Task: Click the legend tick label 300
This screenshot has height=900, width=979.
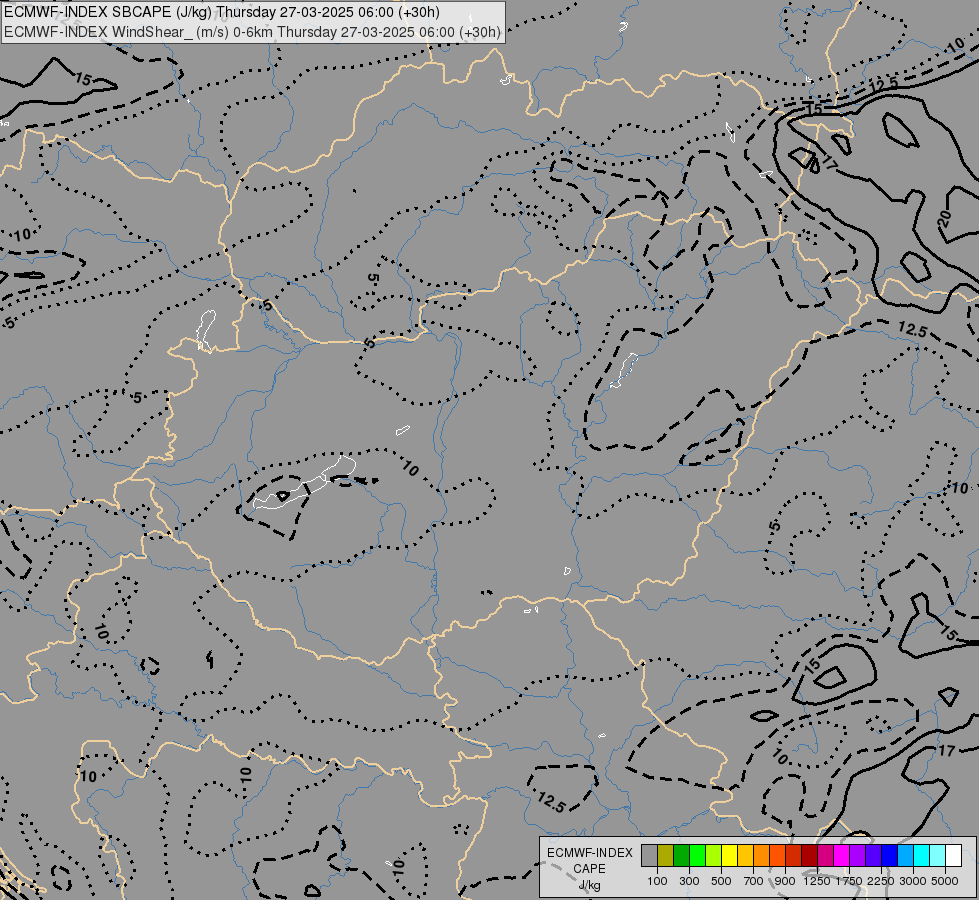Action: click(689, 881)
